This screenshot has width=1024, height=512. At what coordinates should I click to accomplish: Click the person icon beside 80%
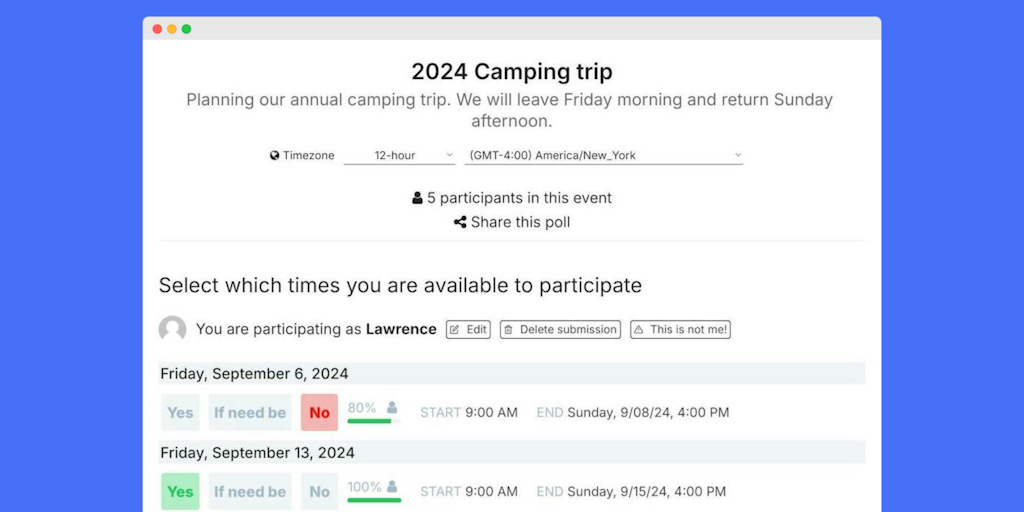point(392,407)
